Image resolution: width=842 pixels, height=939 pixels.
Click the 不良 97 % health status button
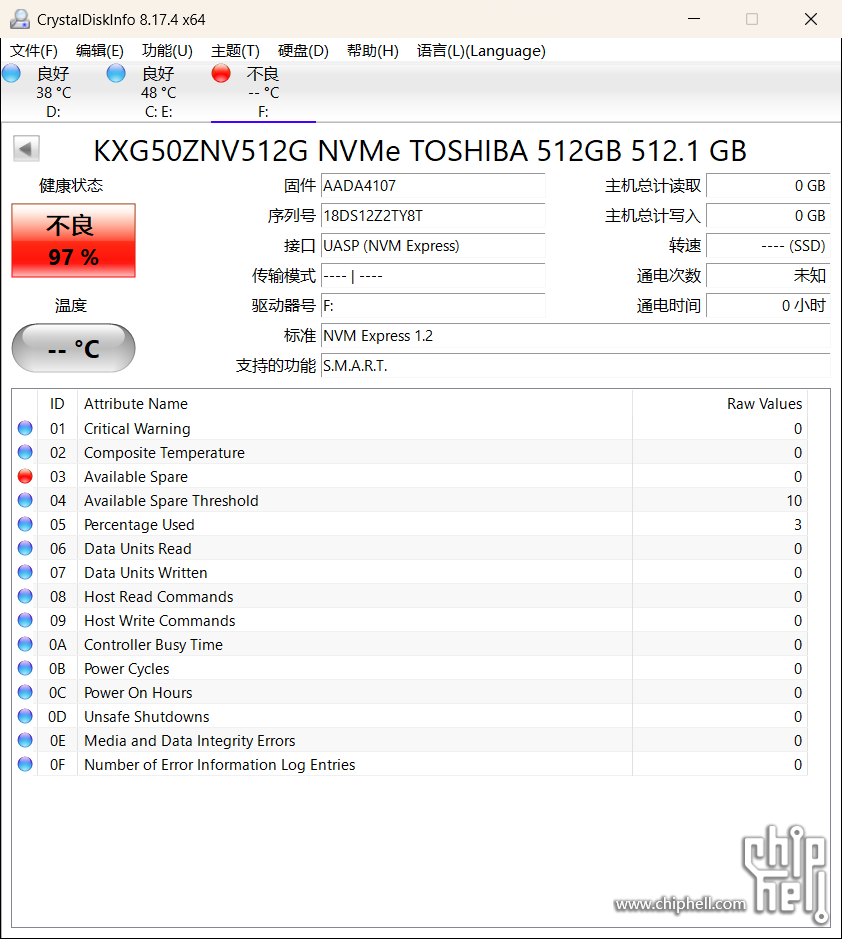click(x=74, y=241)
